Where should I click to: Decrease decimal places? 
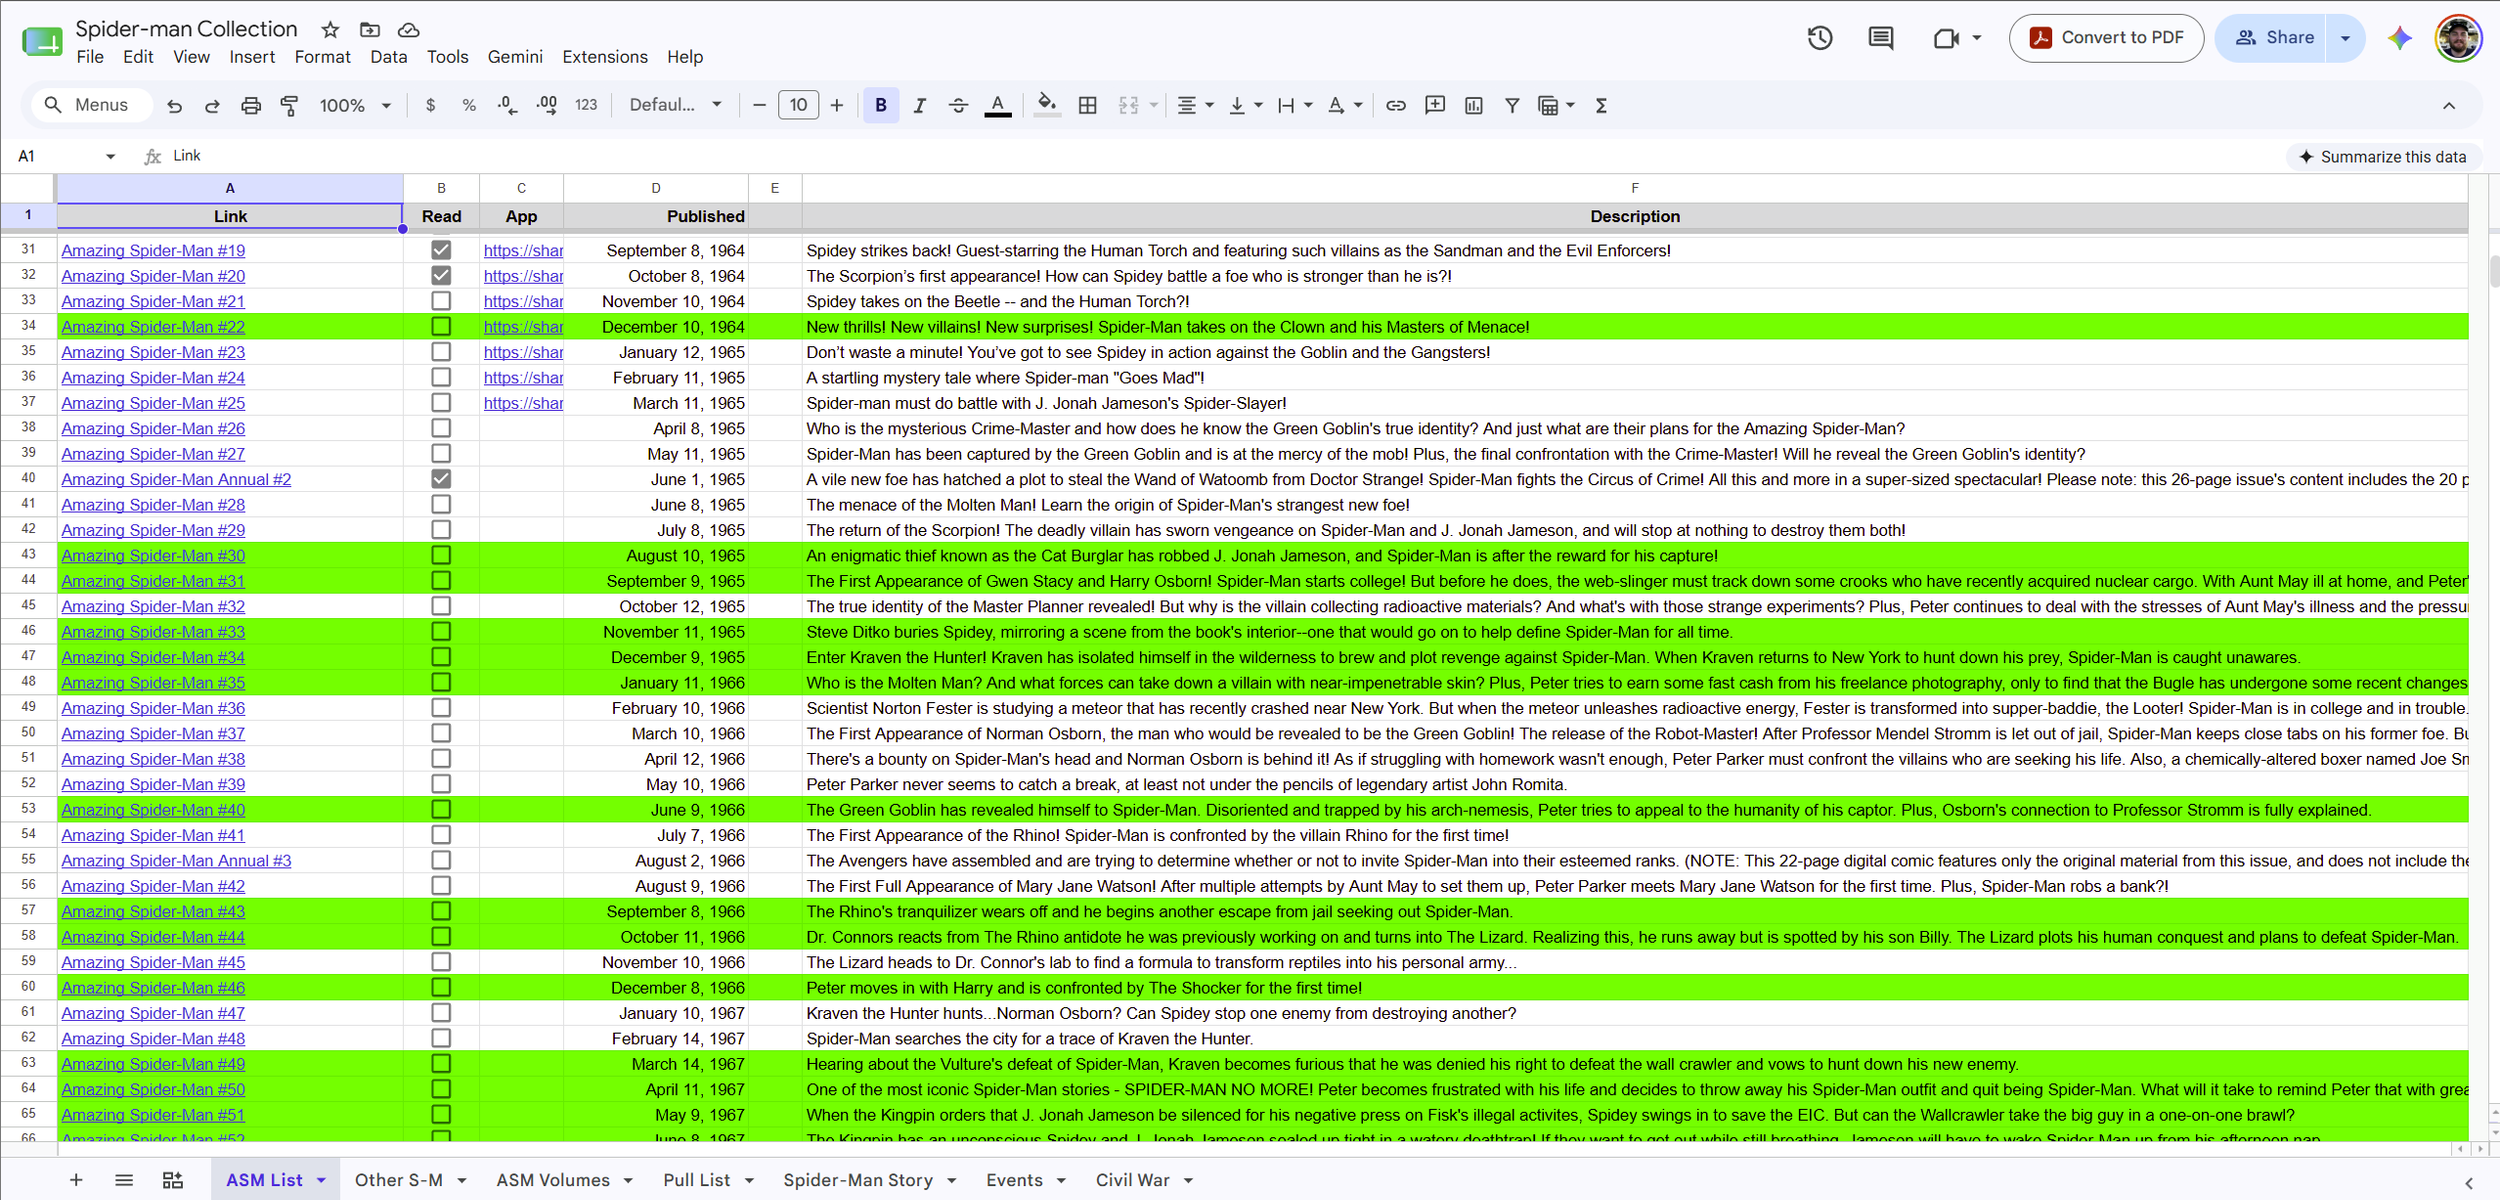click(507, 105)
